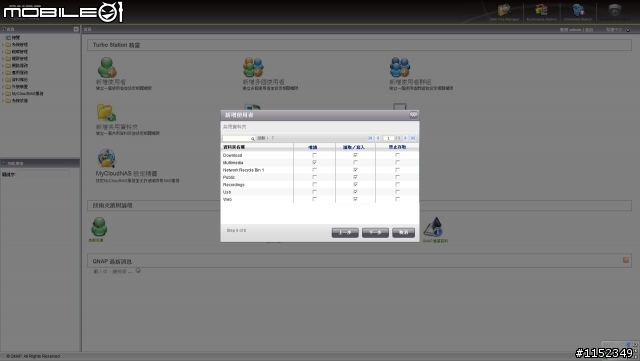Go to previous page in dialog pager
Viewport: 640px width, 361px height.
[x=378, y=138]
